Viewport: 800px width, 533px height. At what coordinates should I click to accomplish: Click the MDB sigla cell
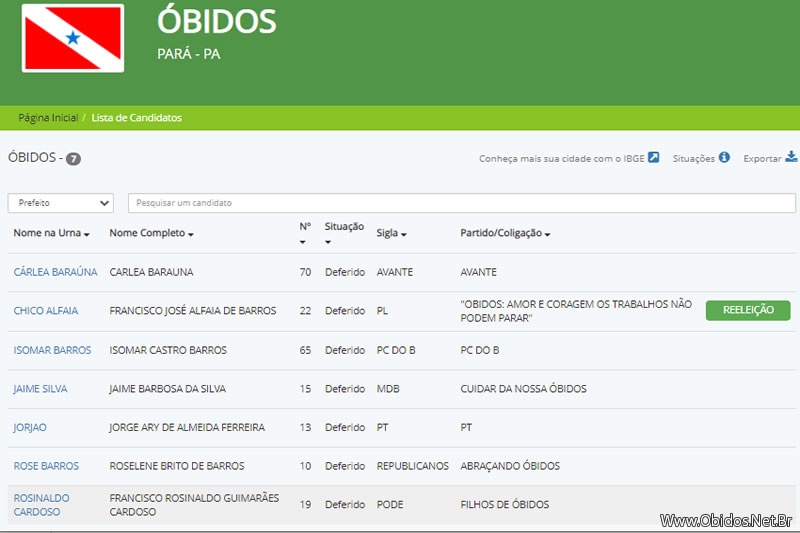point(388,389)
